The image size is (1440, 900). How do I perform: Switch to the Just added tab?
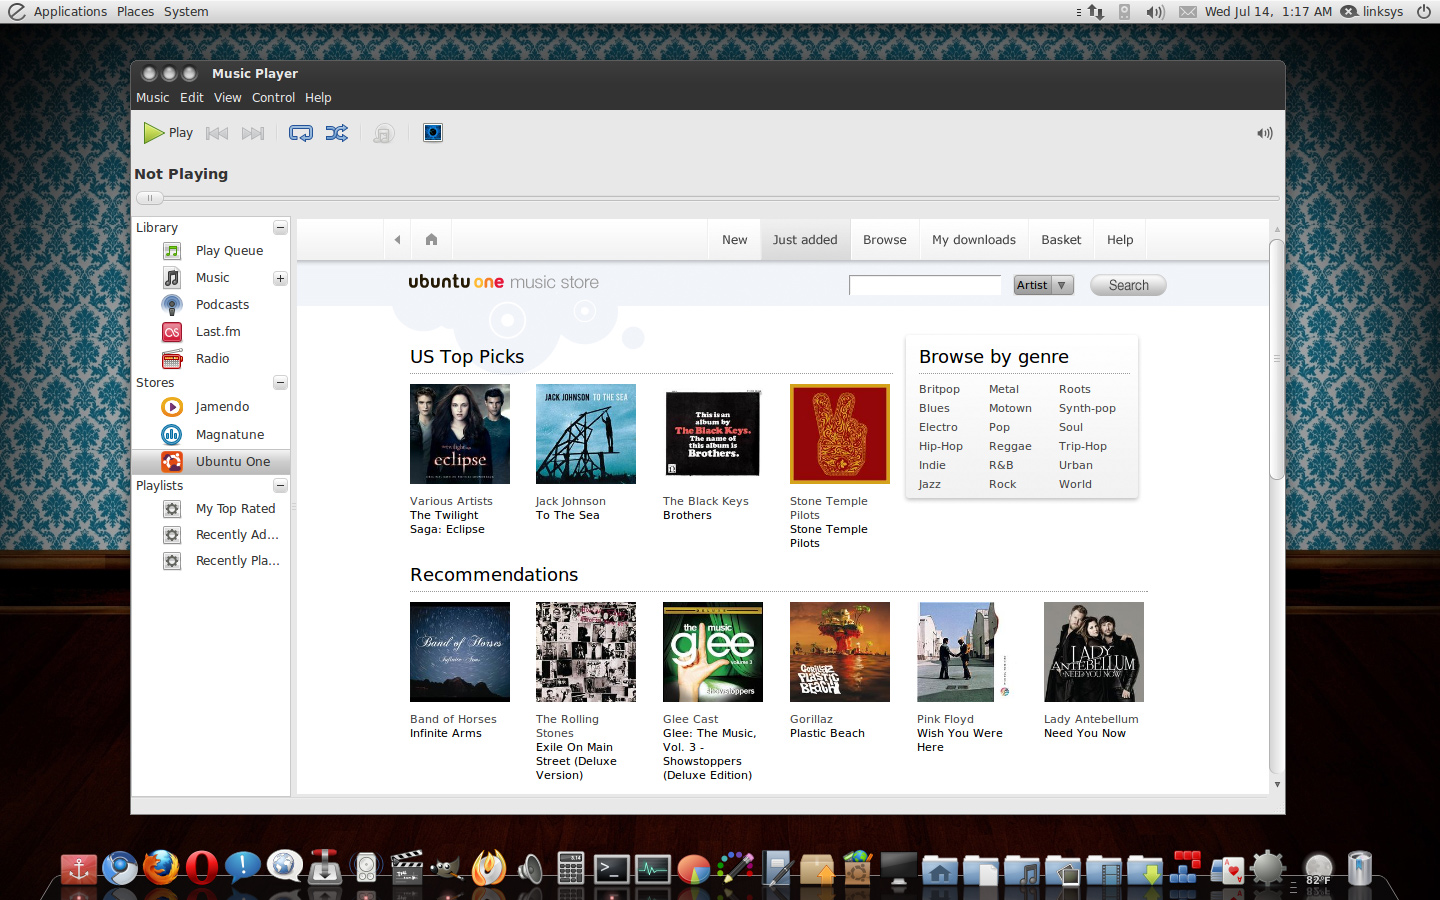coord(805,240)
